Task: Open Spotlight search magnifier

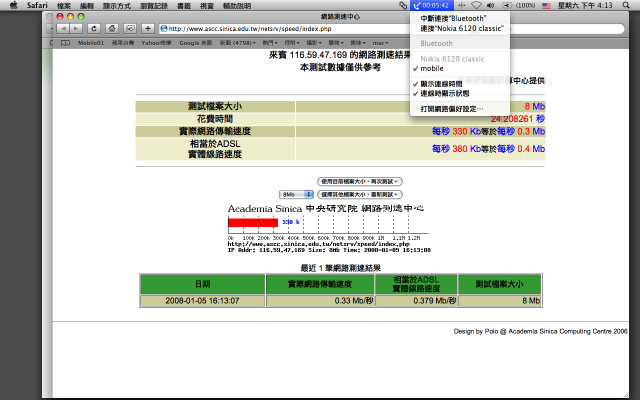Action: (626, 5)
